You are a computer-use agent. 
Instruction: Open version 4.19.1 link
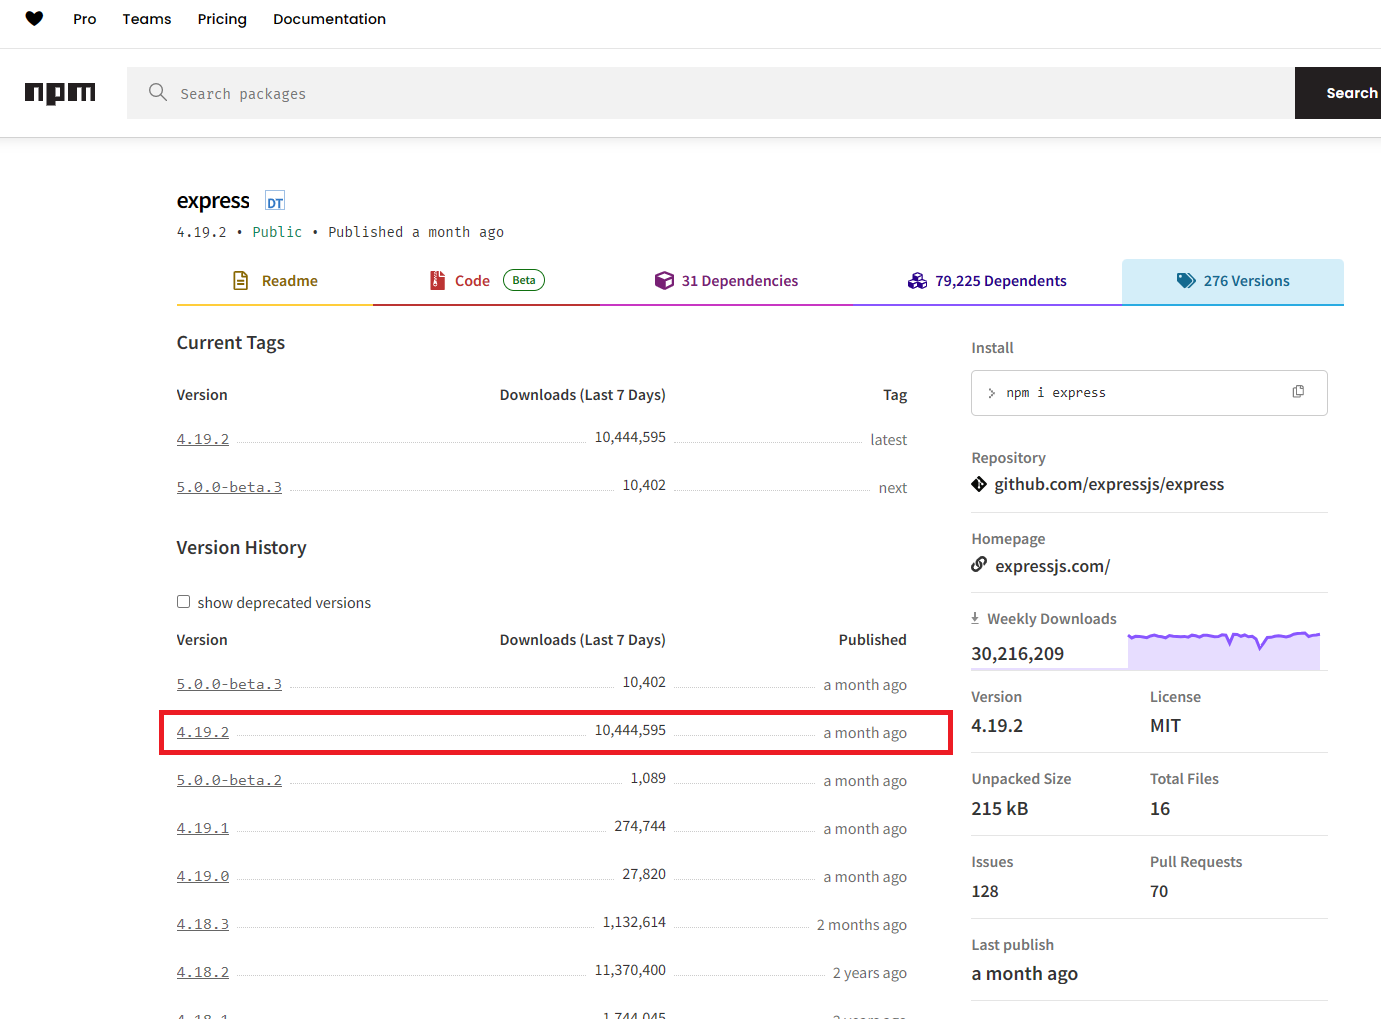(203, 828)
